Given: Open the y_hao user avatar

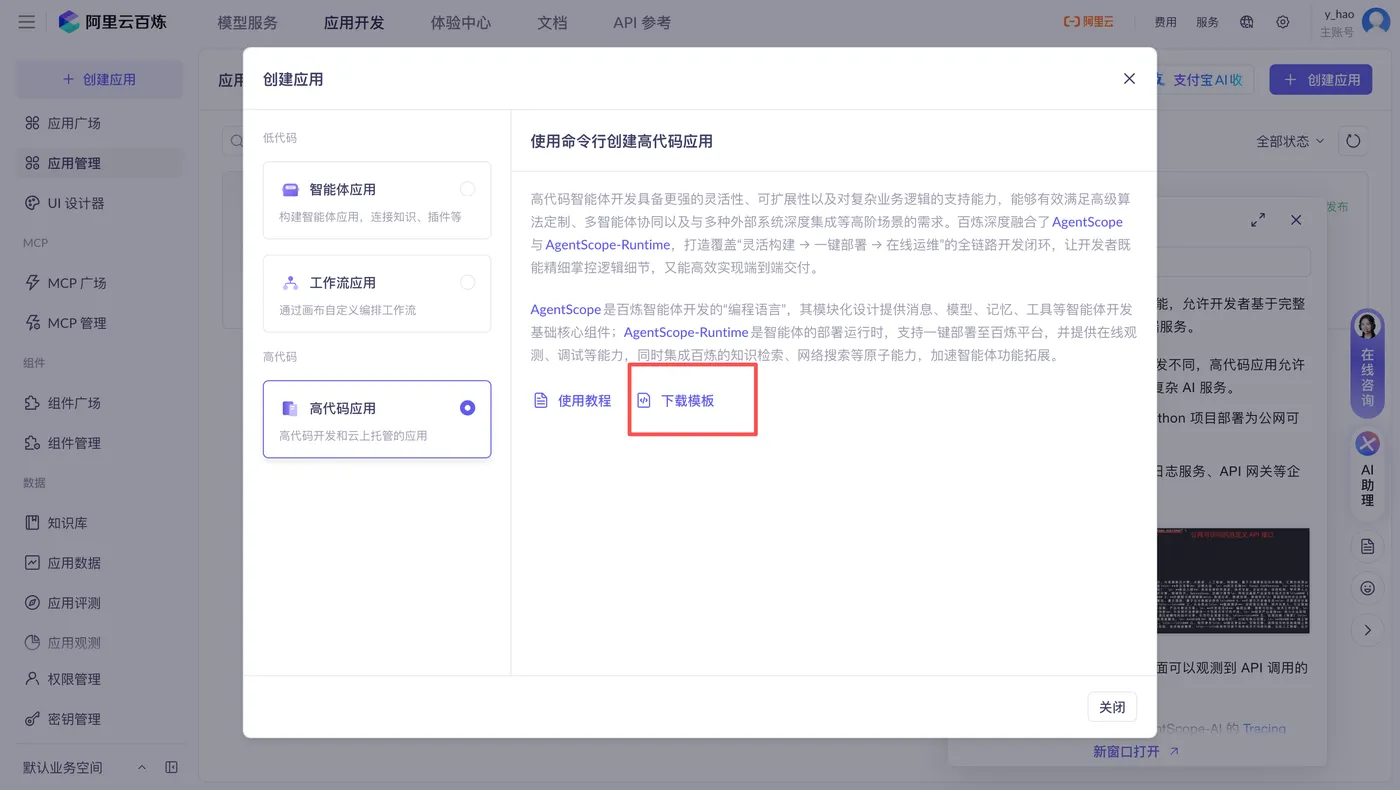Looking at the screenshot, I should [1376, 22].
